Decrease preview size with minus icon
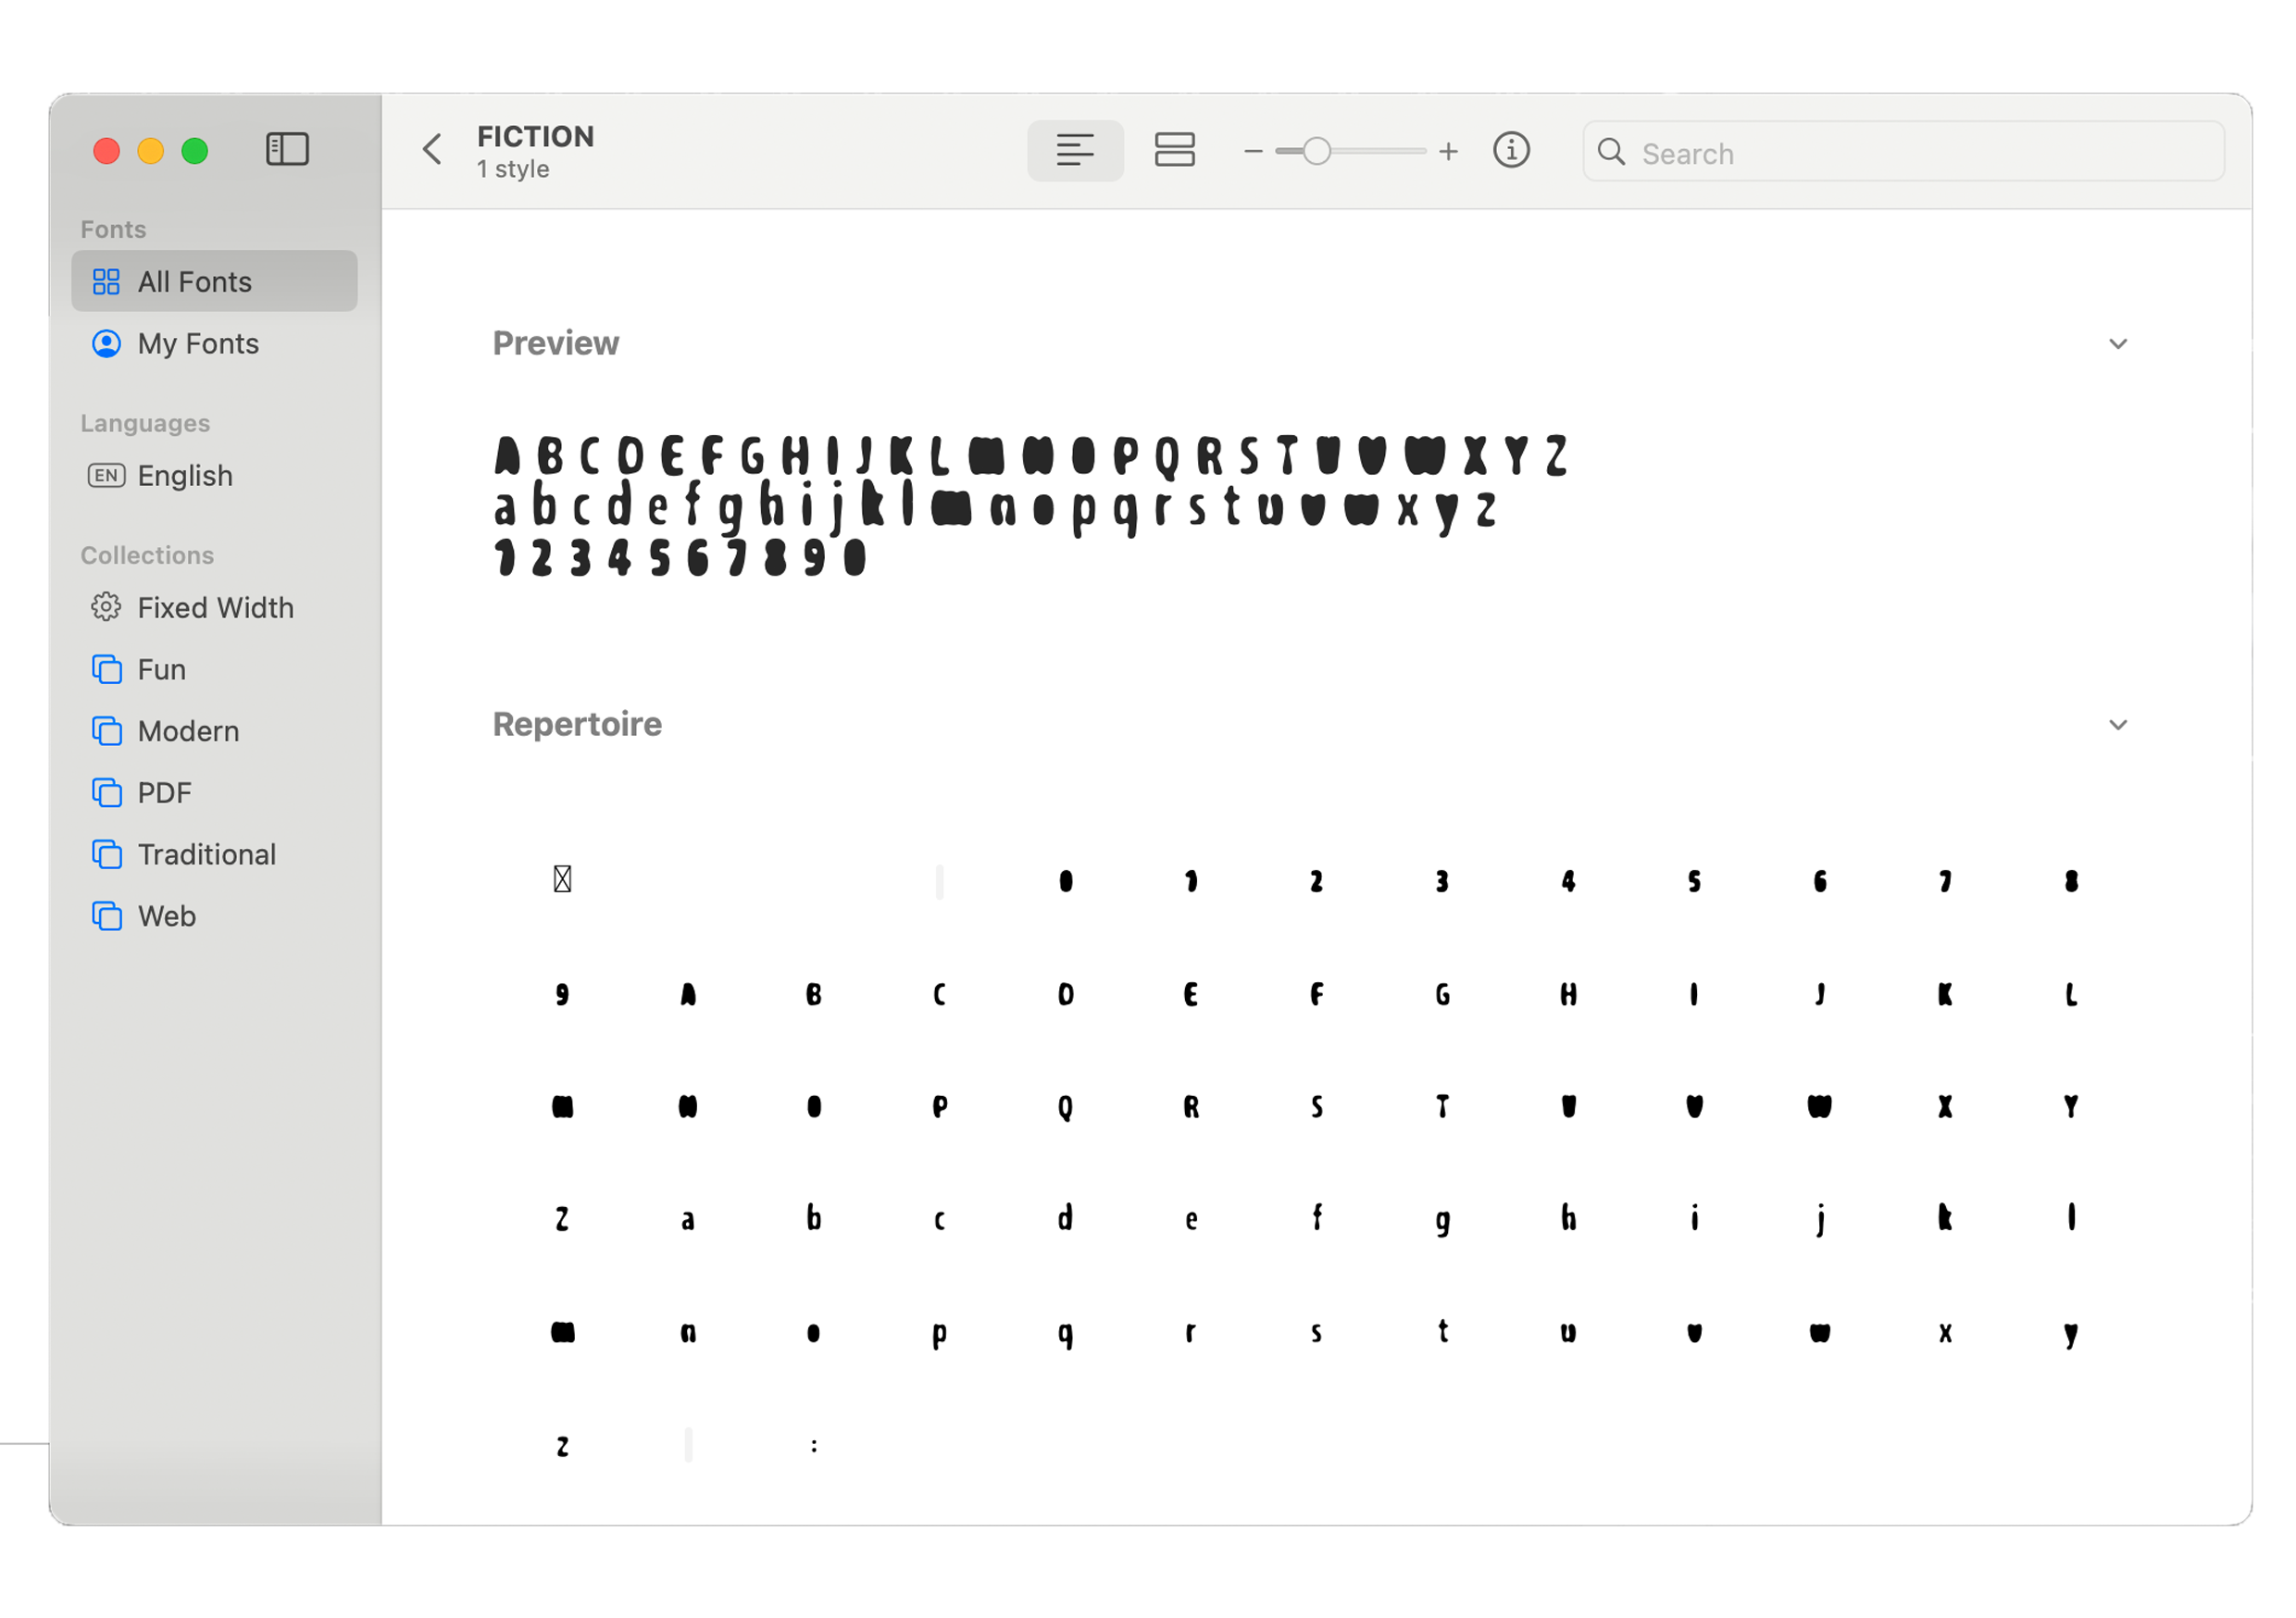Viewport: 2296px width, 1618px height. [x=1253, y=152]
